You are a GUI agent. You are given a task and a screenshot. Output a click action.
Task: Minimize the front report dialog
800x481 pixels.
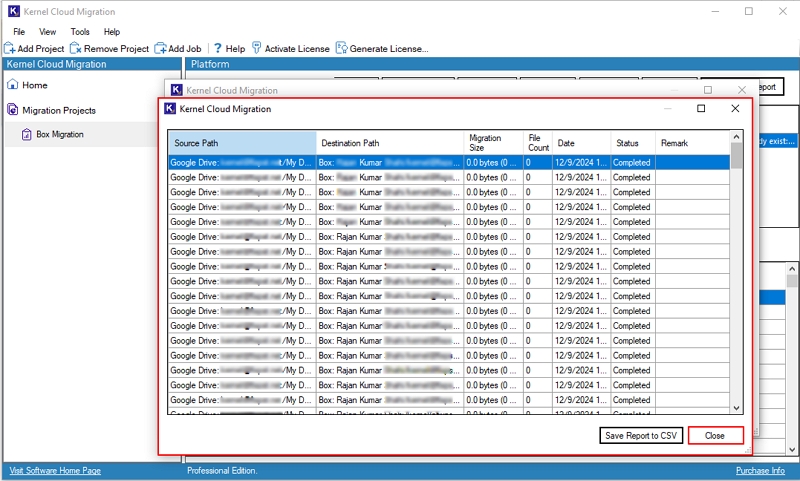point(667,109)
